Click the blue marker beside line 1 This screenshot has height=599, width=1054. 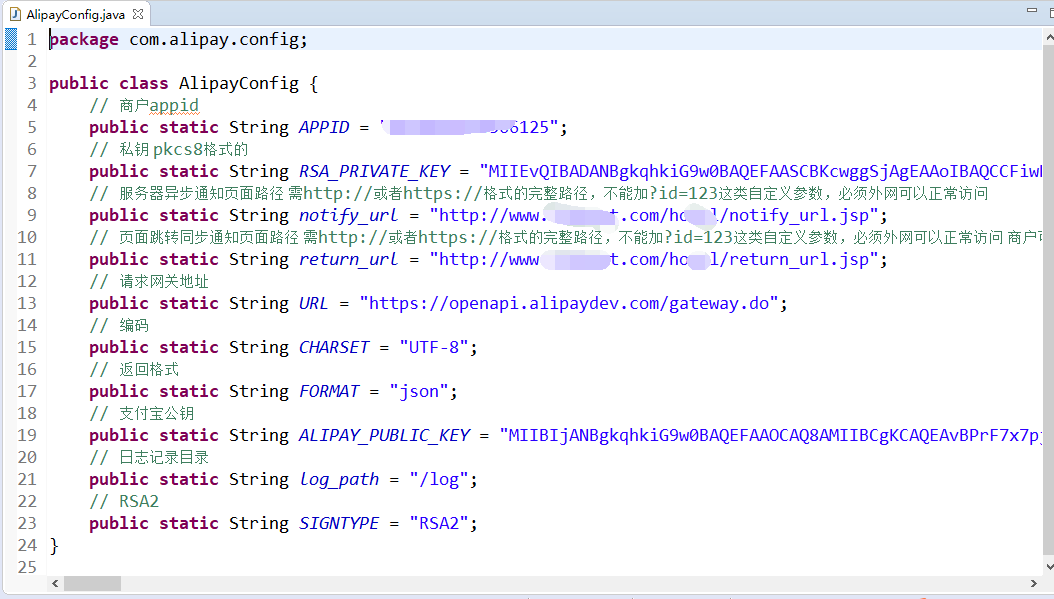[x=11, y=39]
